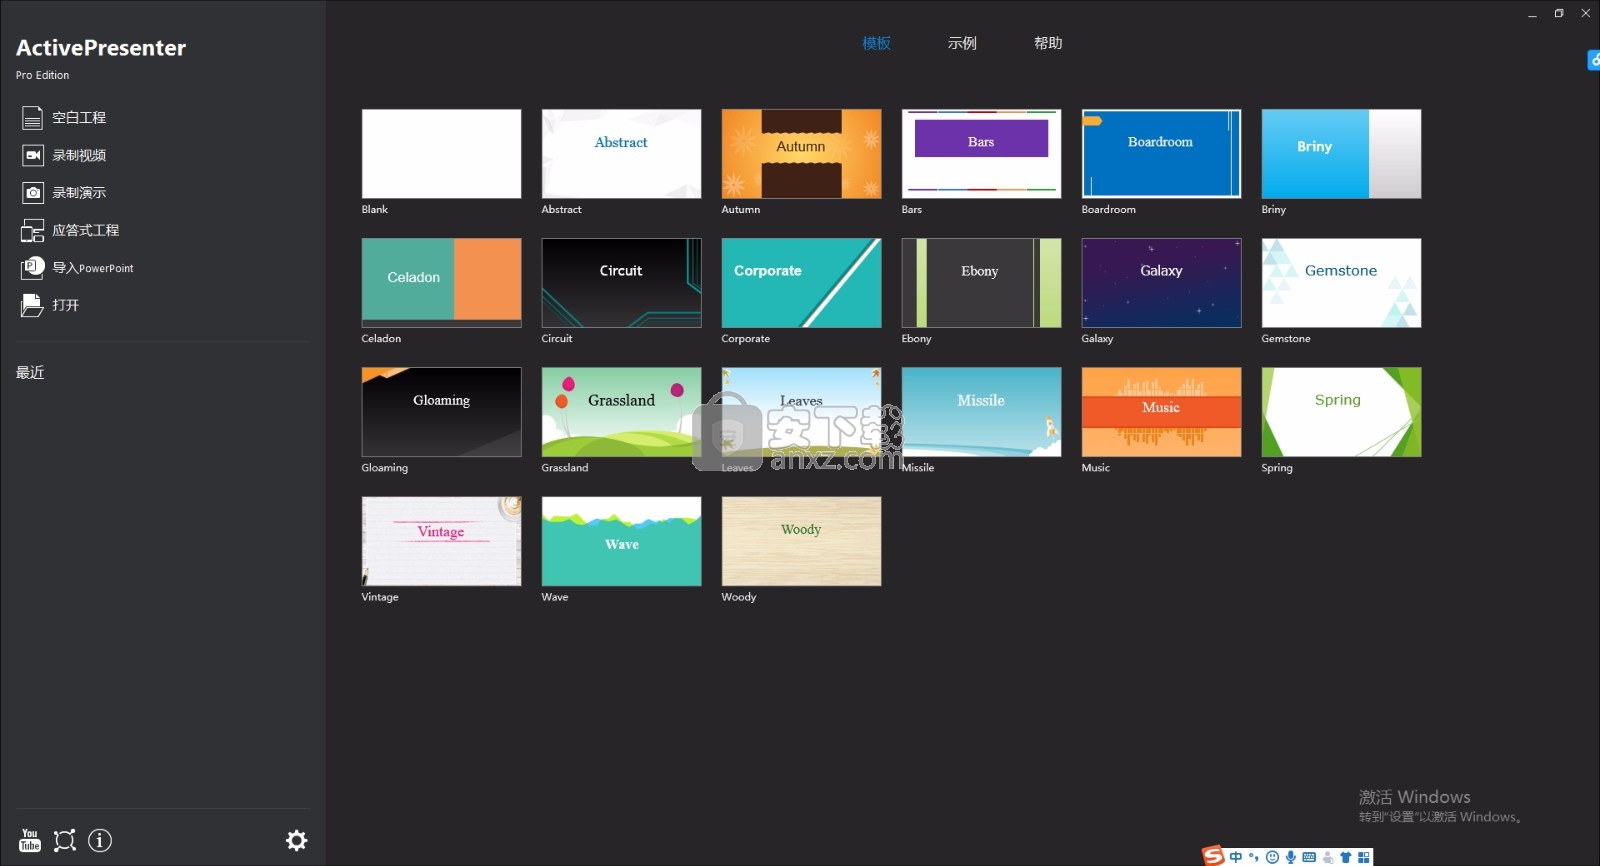1600x866 pixels.
Task: Choose the Ebony template thumbnail
Action: (x=981, y=283)
